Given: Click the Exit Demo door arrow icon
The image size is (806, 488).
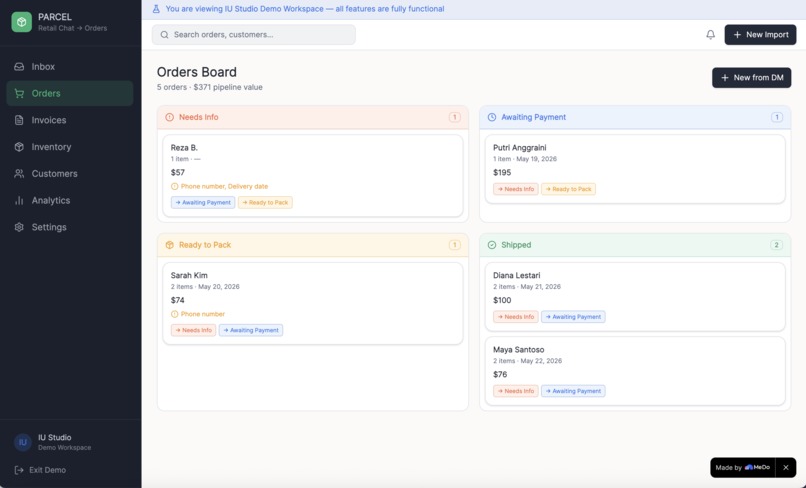Looking at the screenshot, I should 19,470.
